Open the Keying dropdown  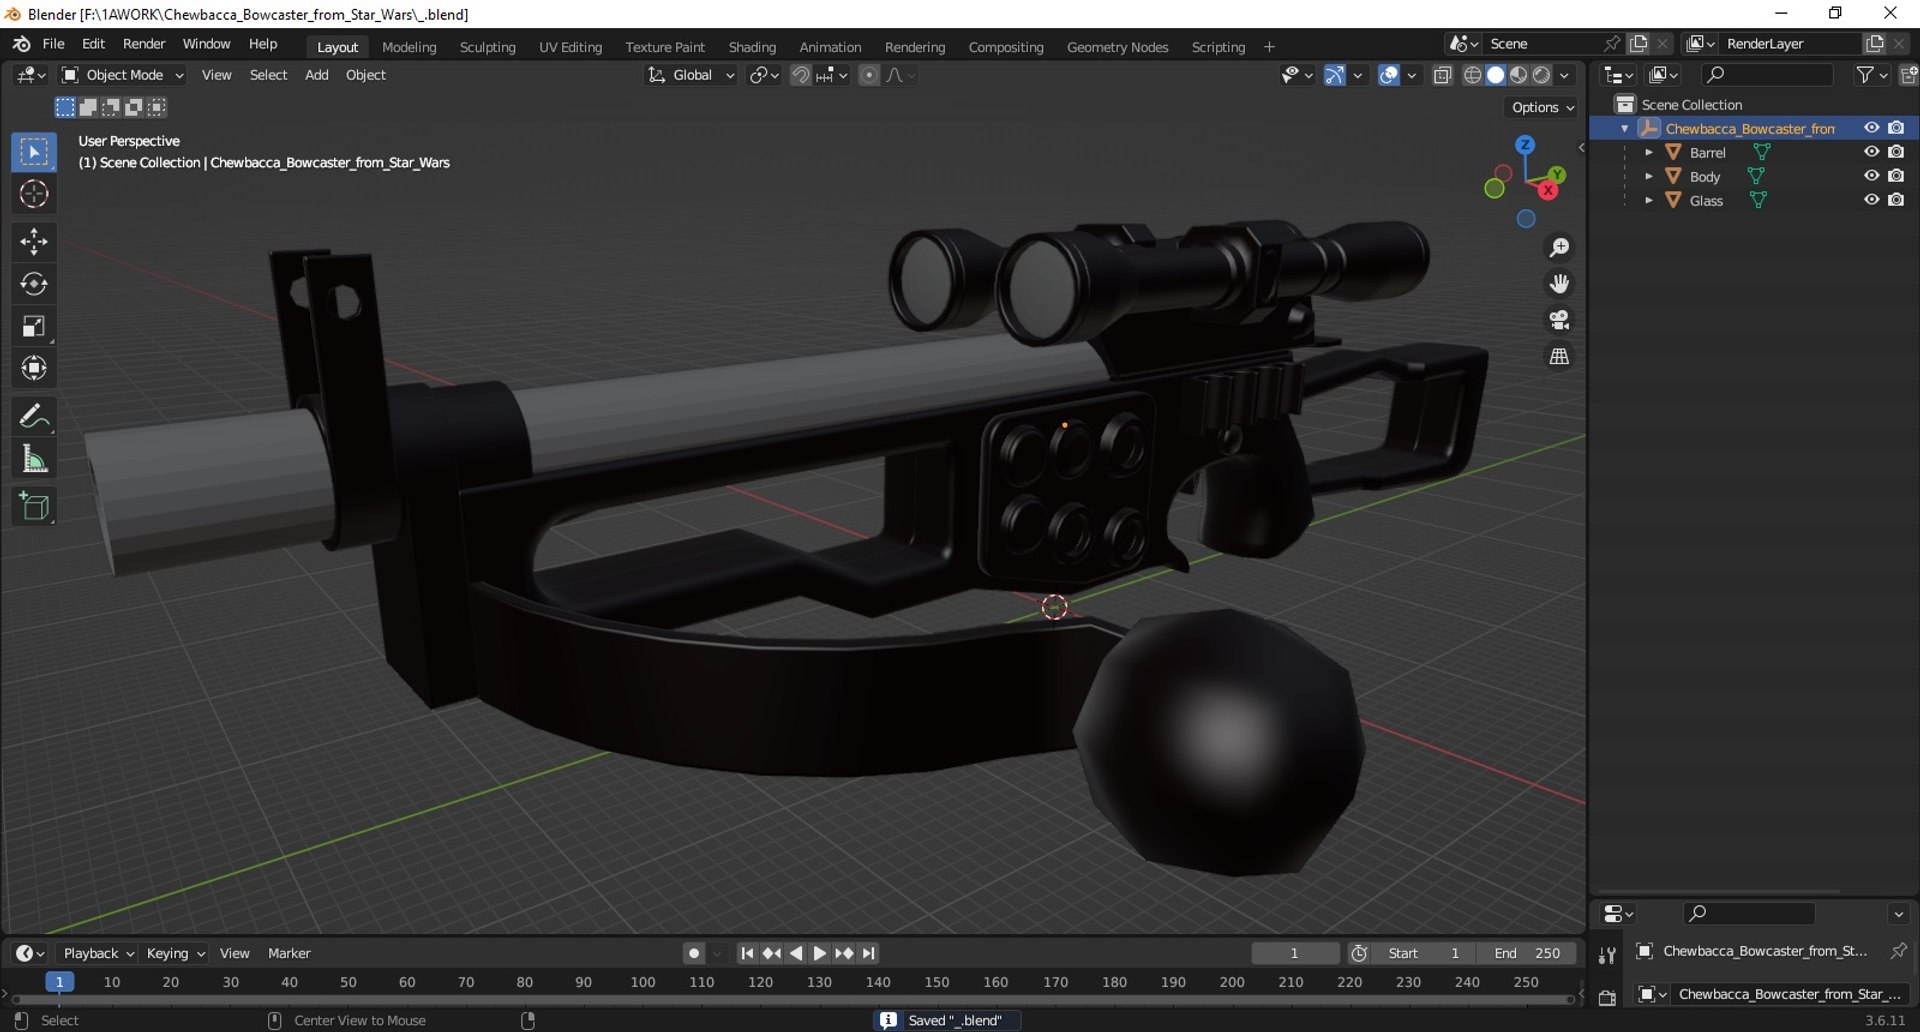point(175,953)
